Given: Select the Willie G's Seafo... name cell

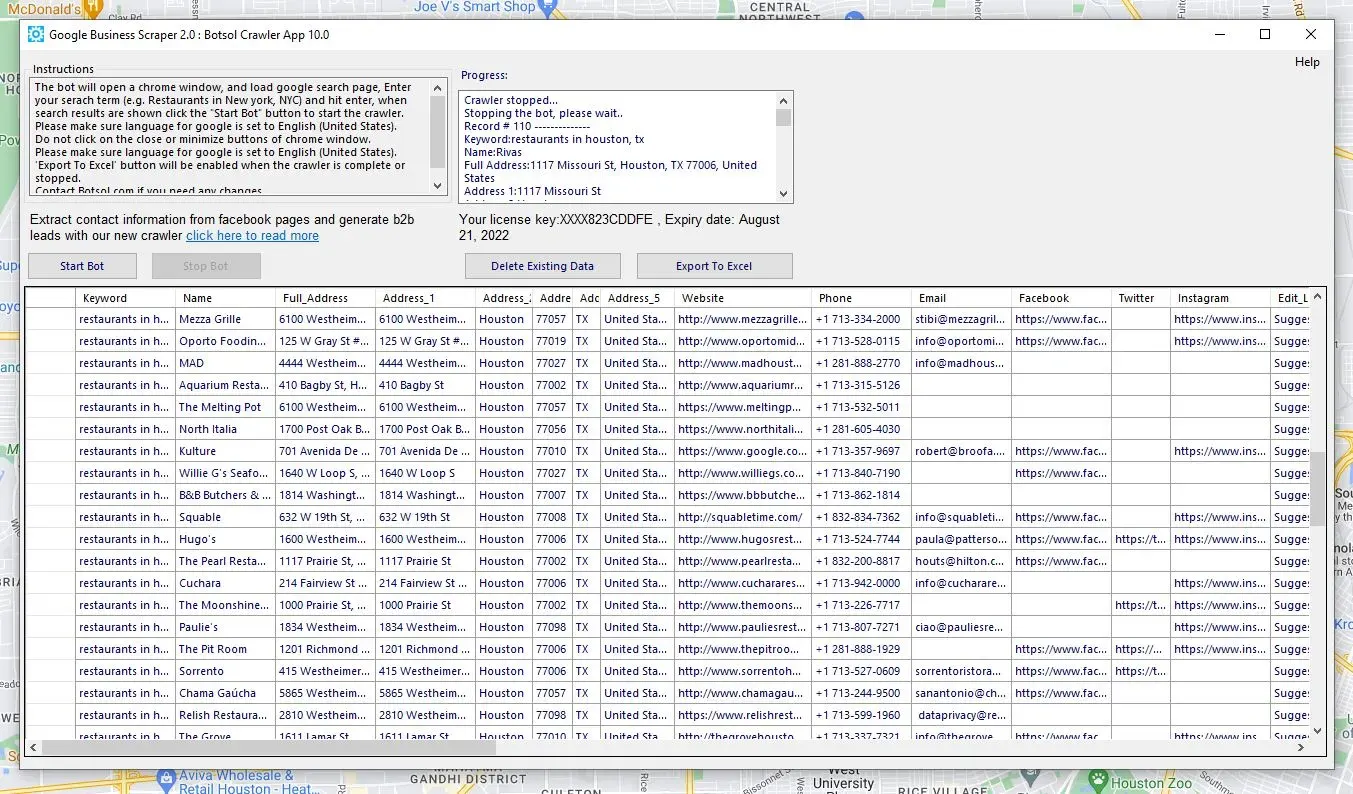Looking at the screenshot, I should (x=226, y=473).
